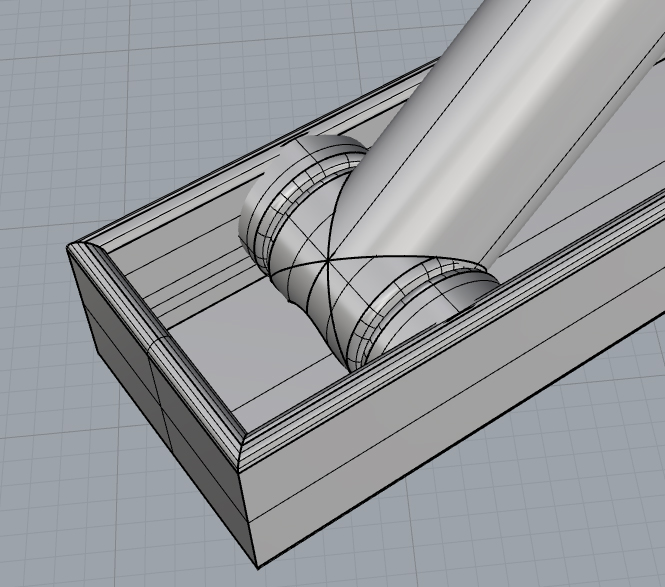
Task: Select the dark end face of the box
Action: pyautogui.click(x=161, y=407)
